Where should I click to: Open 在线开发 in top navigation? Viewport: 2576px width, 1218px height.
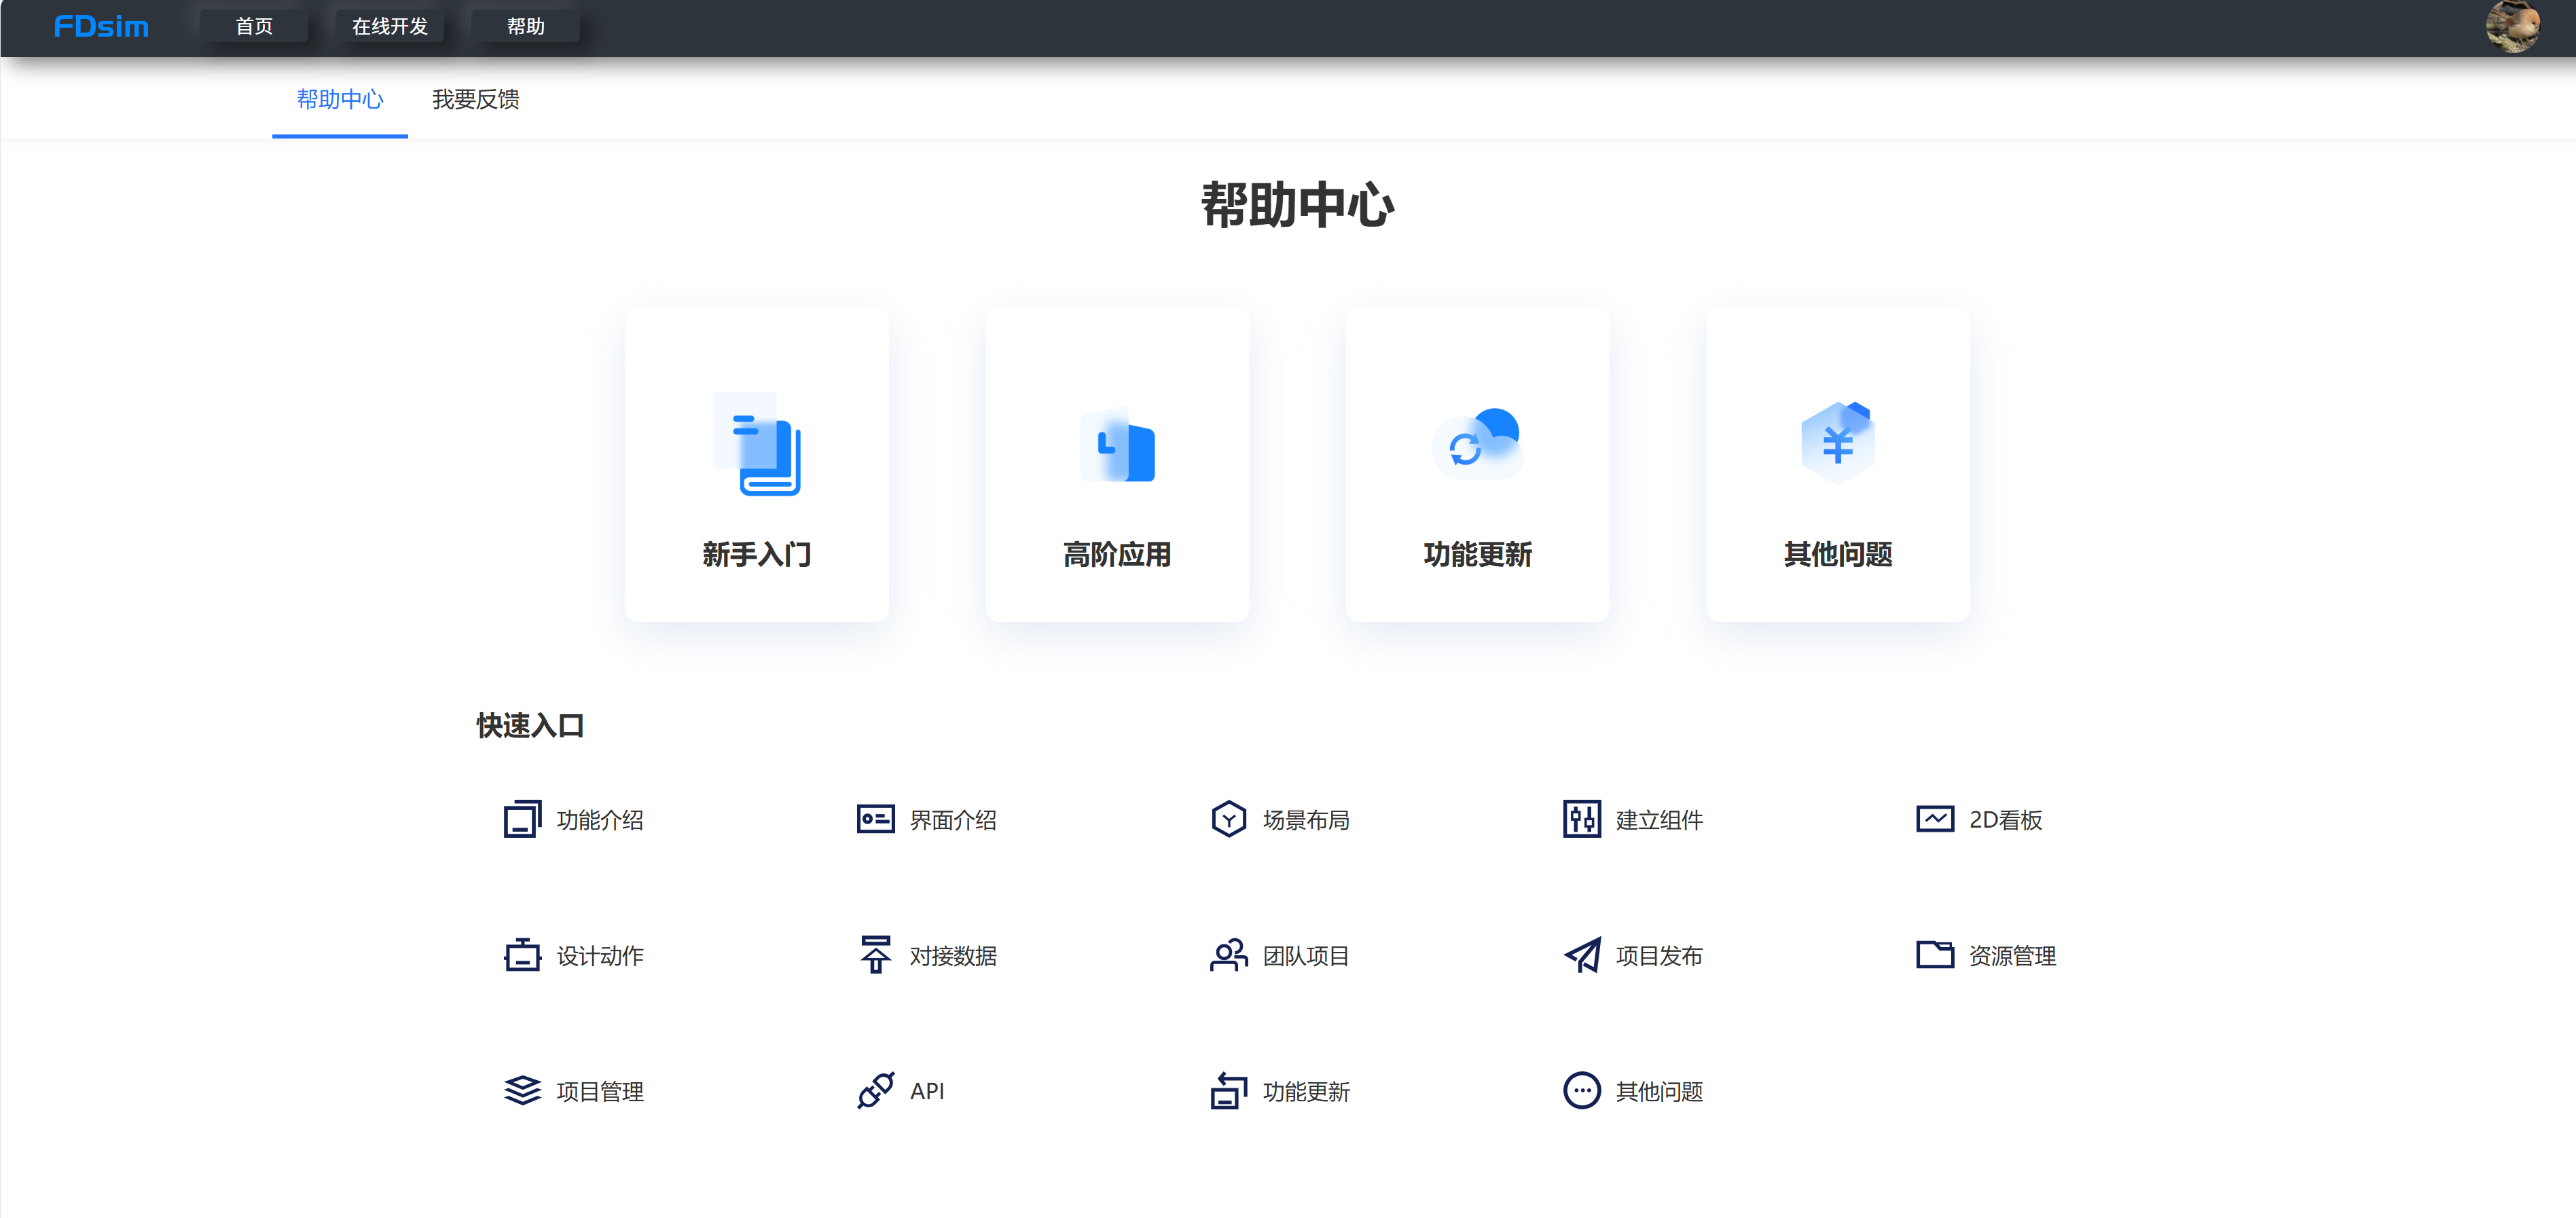pyautogui.click(x=389, y=26)
